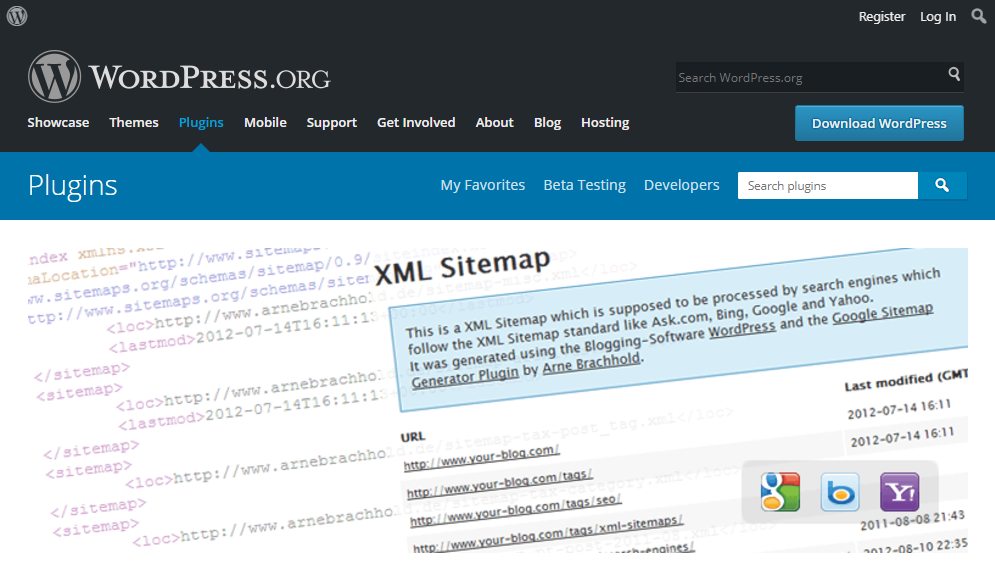Open the admin bar search magnifier
995x569 pixels.
979,16
